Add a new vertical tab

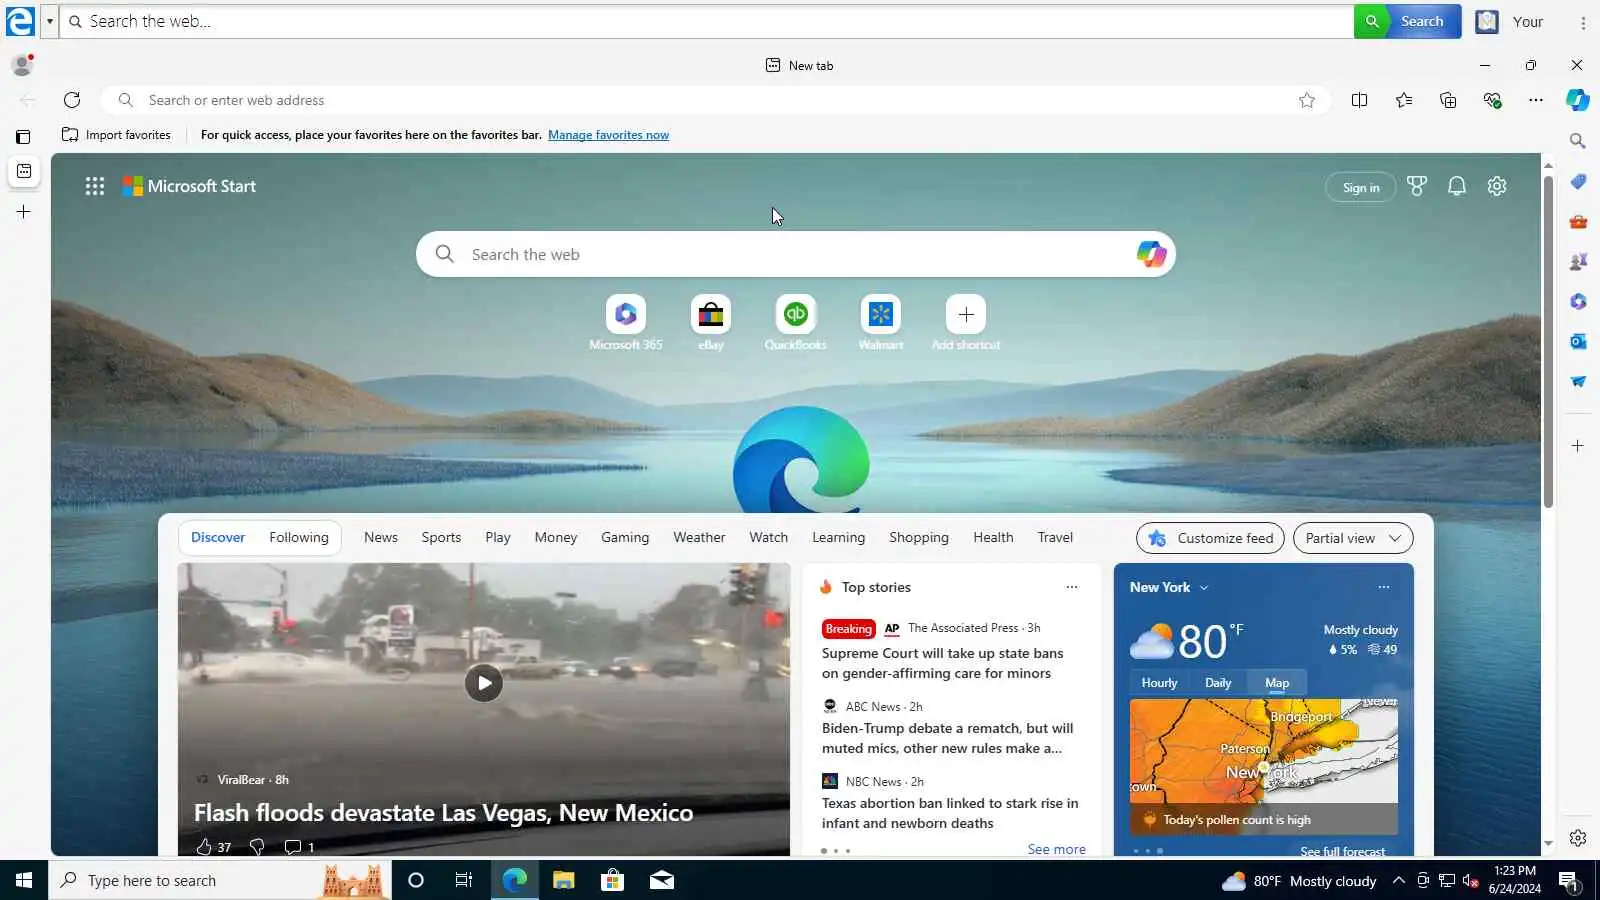(24, 212)
